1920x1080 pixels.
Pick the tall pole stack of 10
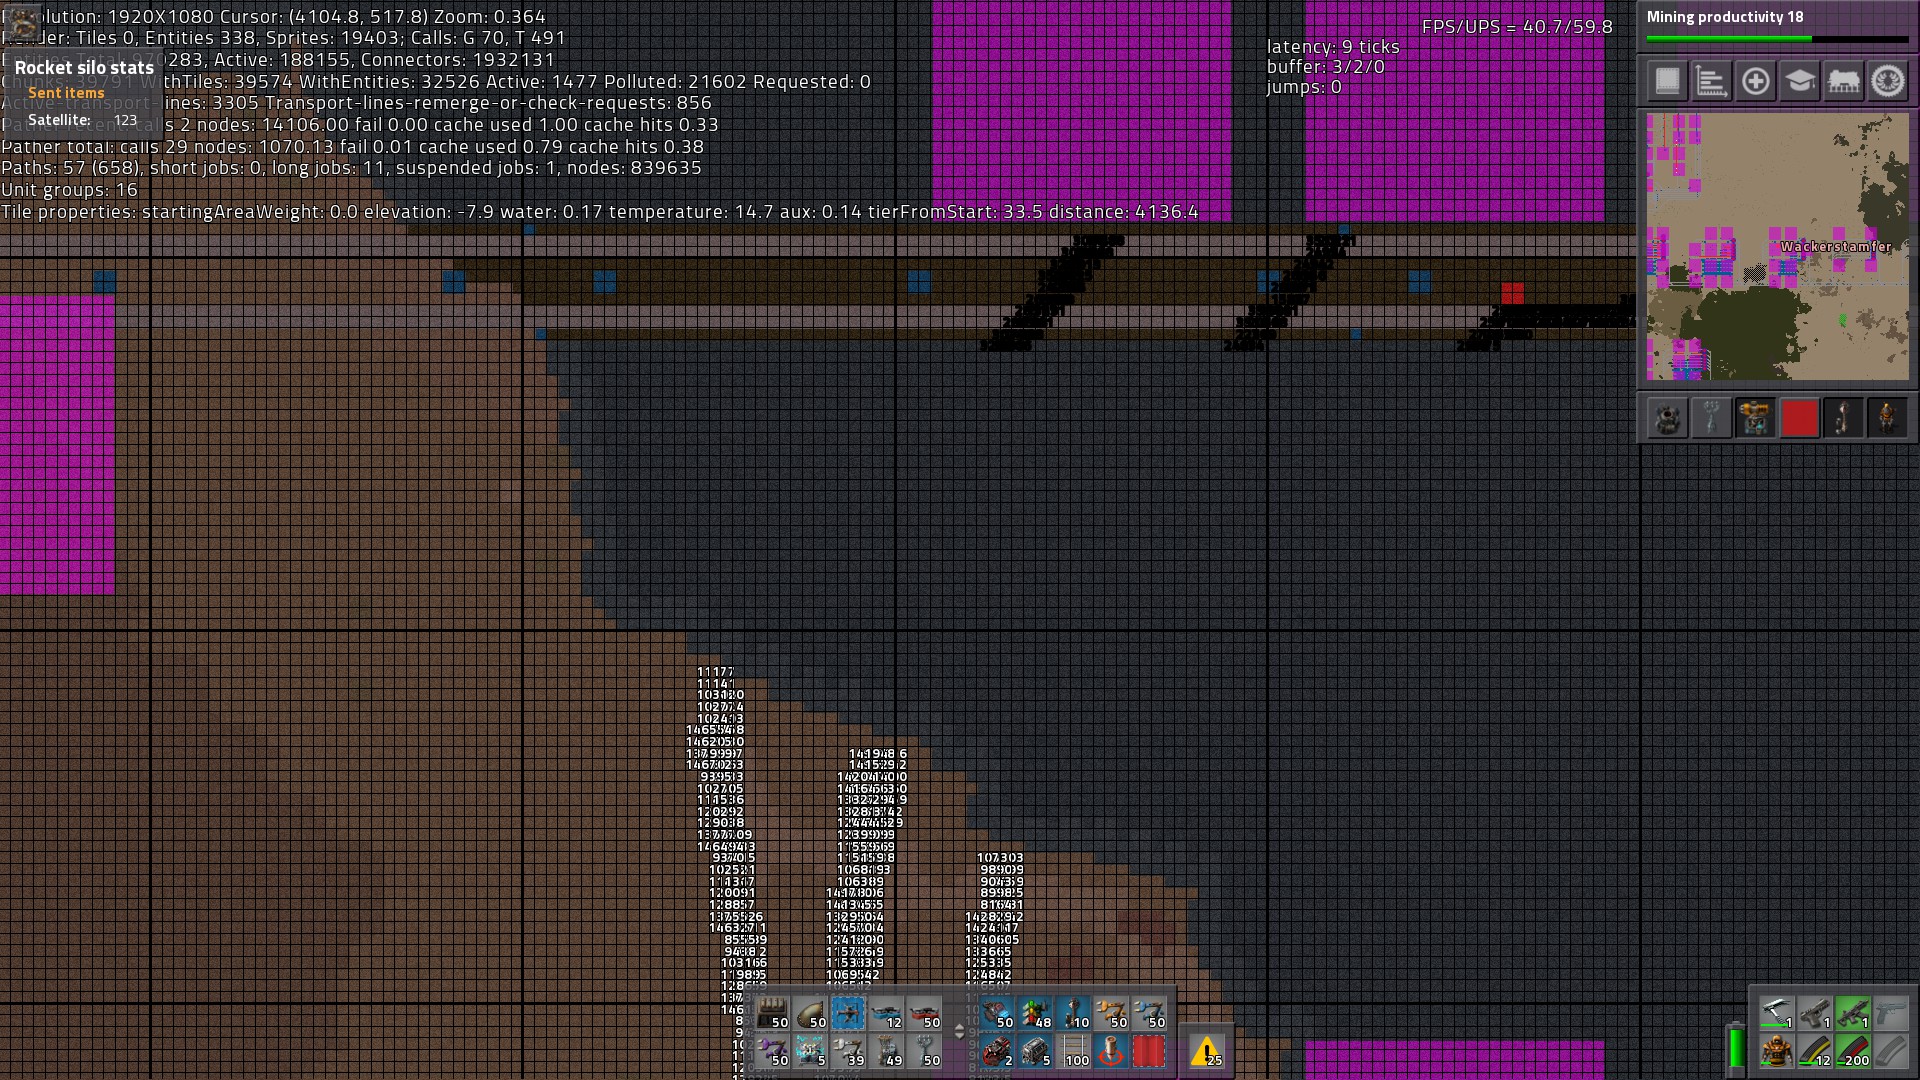(x=1073, y=1013)
